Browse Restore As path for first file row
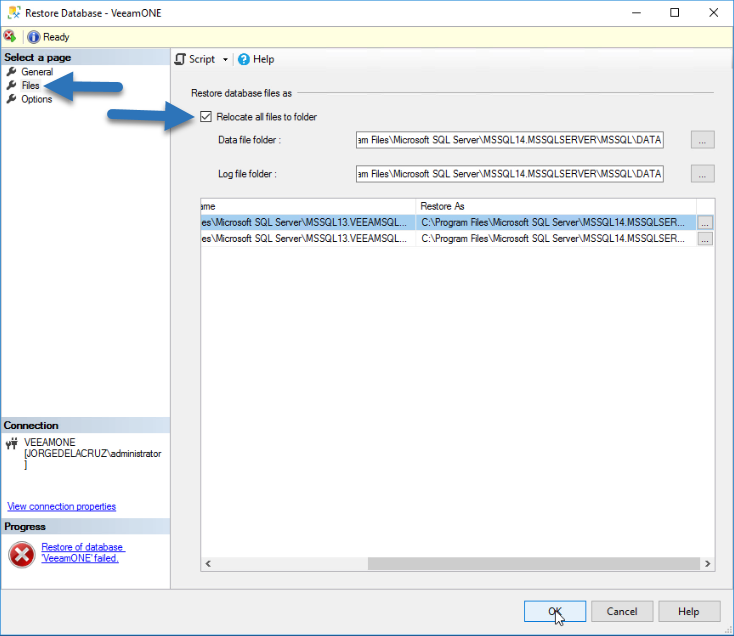Screen dimensions: 734x636 (x=705, y=222)
